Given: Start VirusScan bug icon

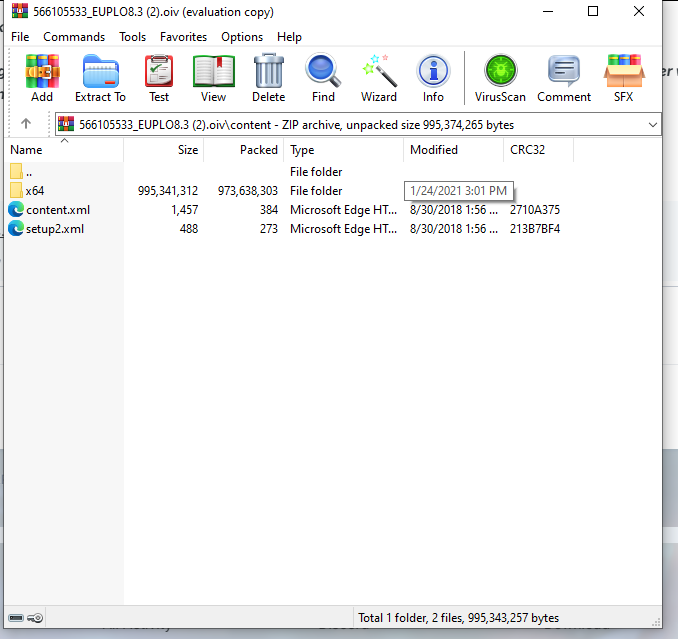Looking at the screenshot, I should pos(500,70).
